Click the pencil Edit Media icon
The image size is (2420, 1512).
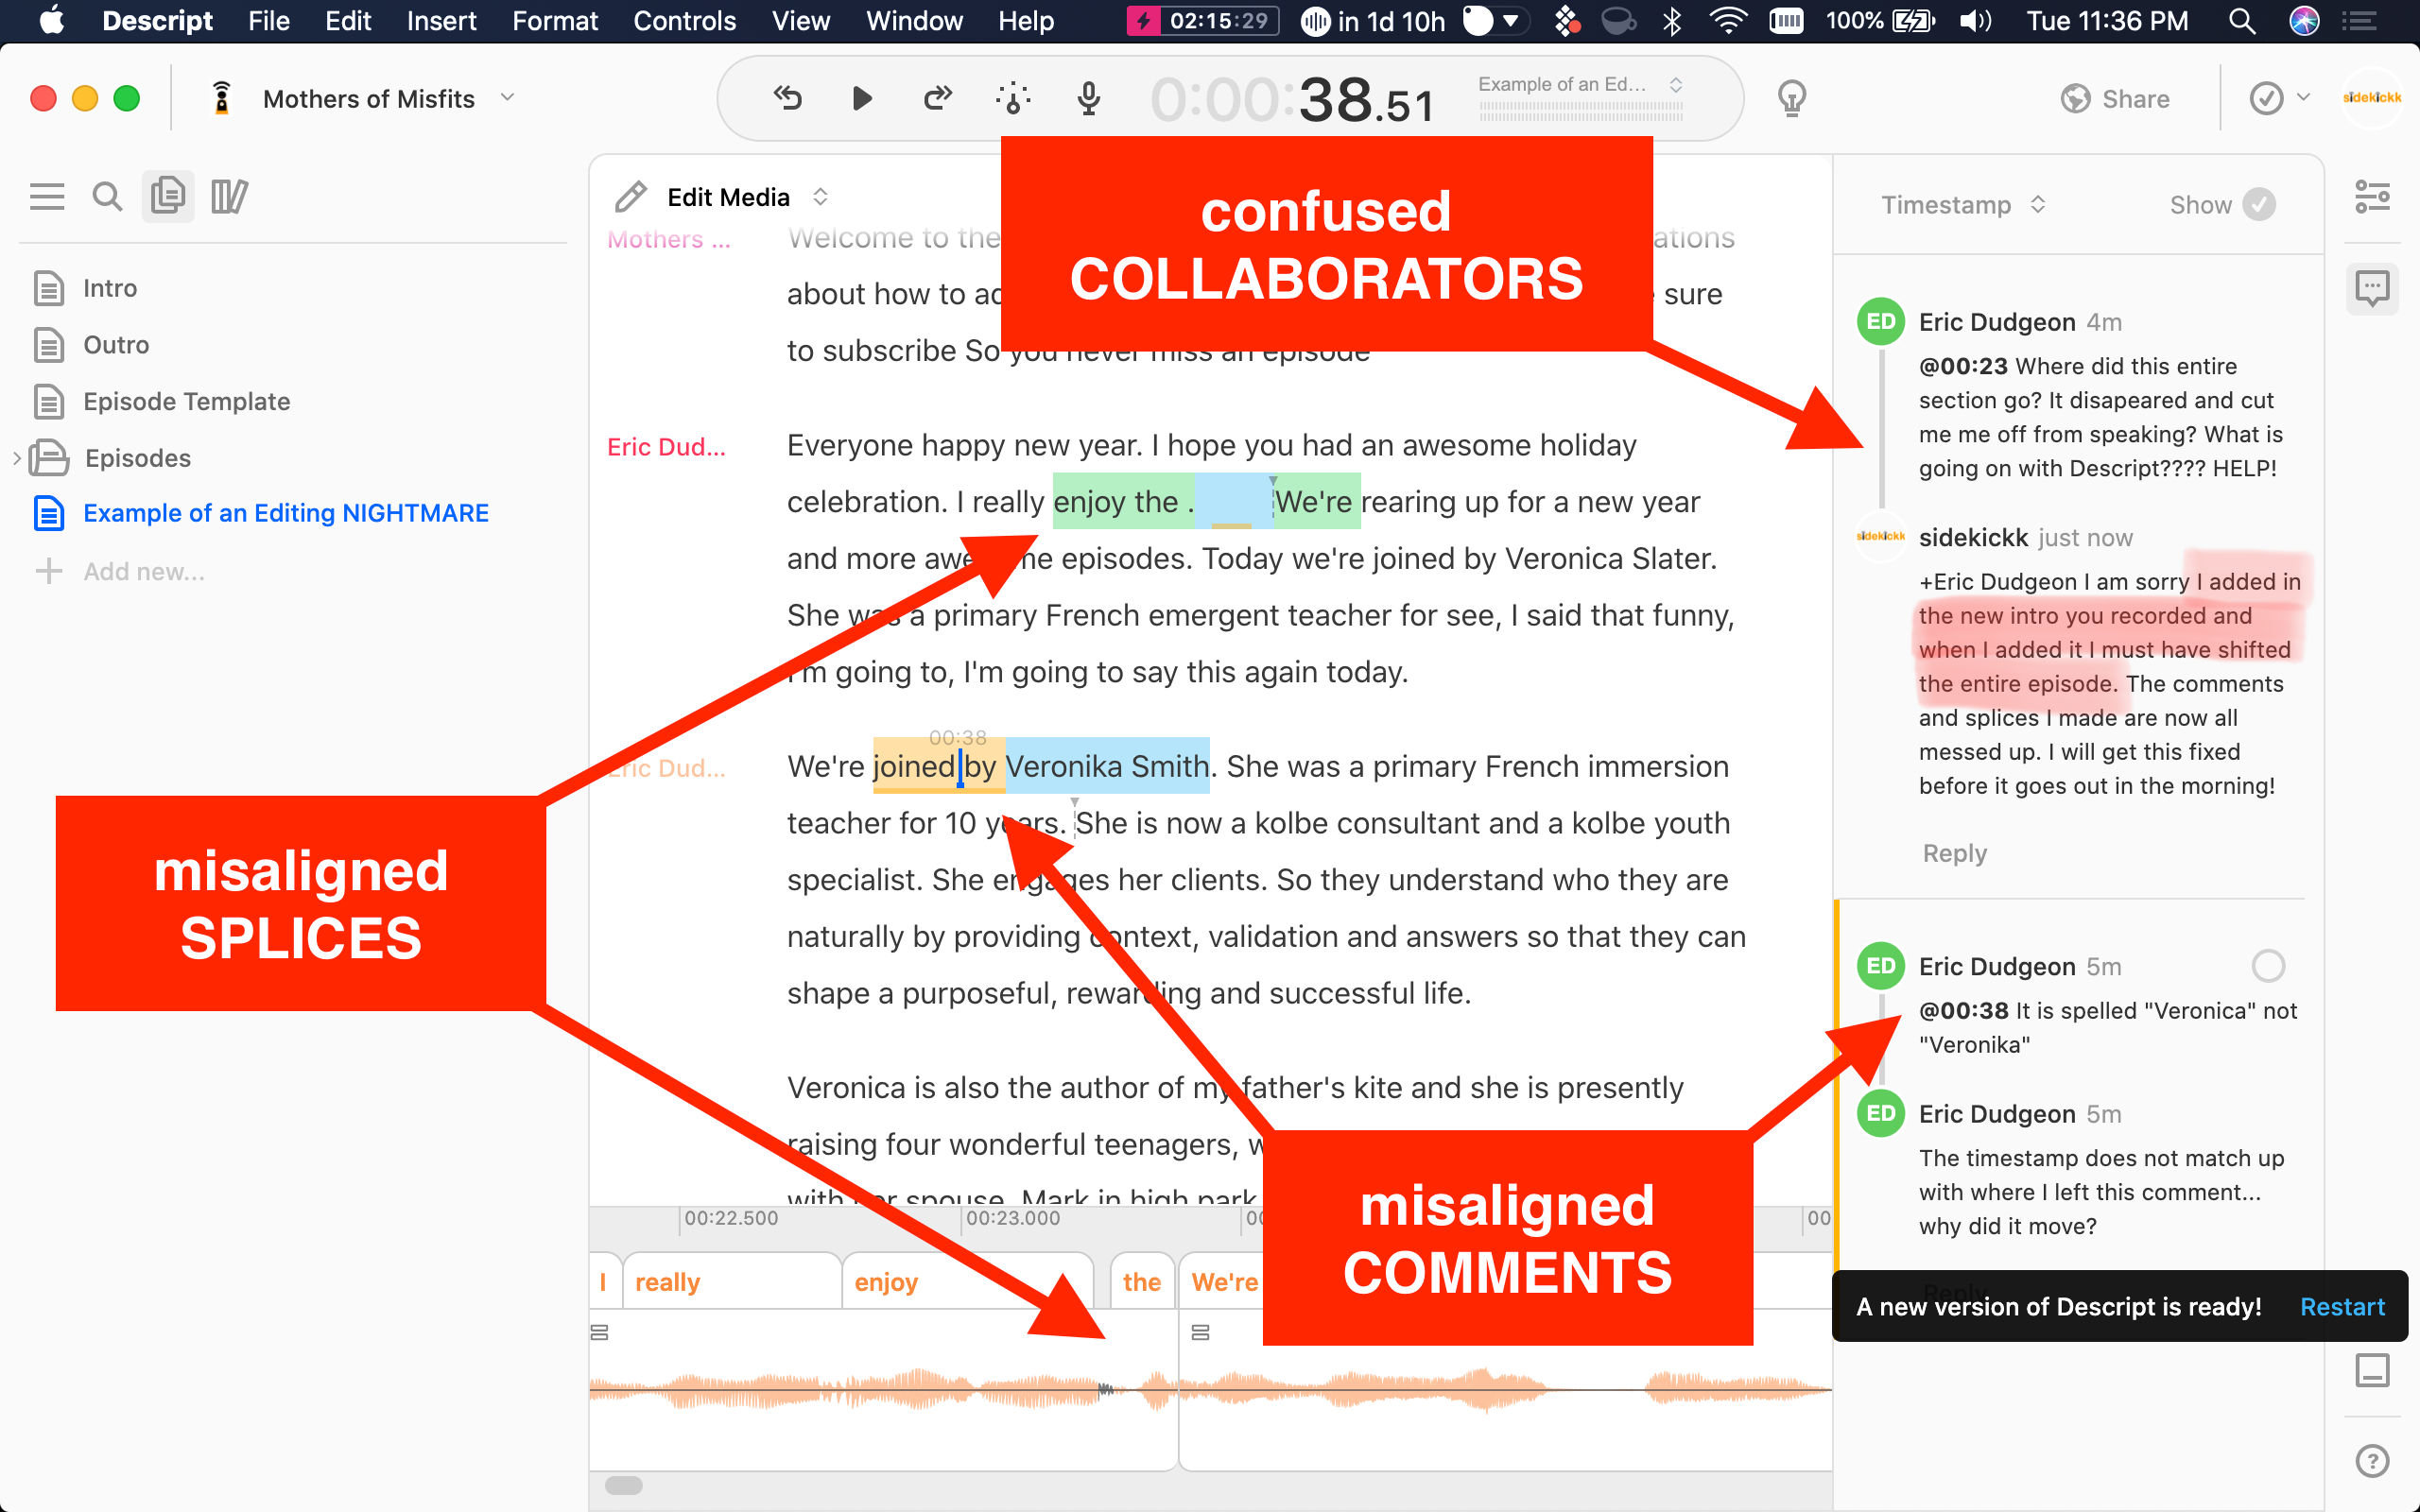[x=630, y=197]
